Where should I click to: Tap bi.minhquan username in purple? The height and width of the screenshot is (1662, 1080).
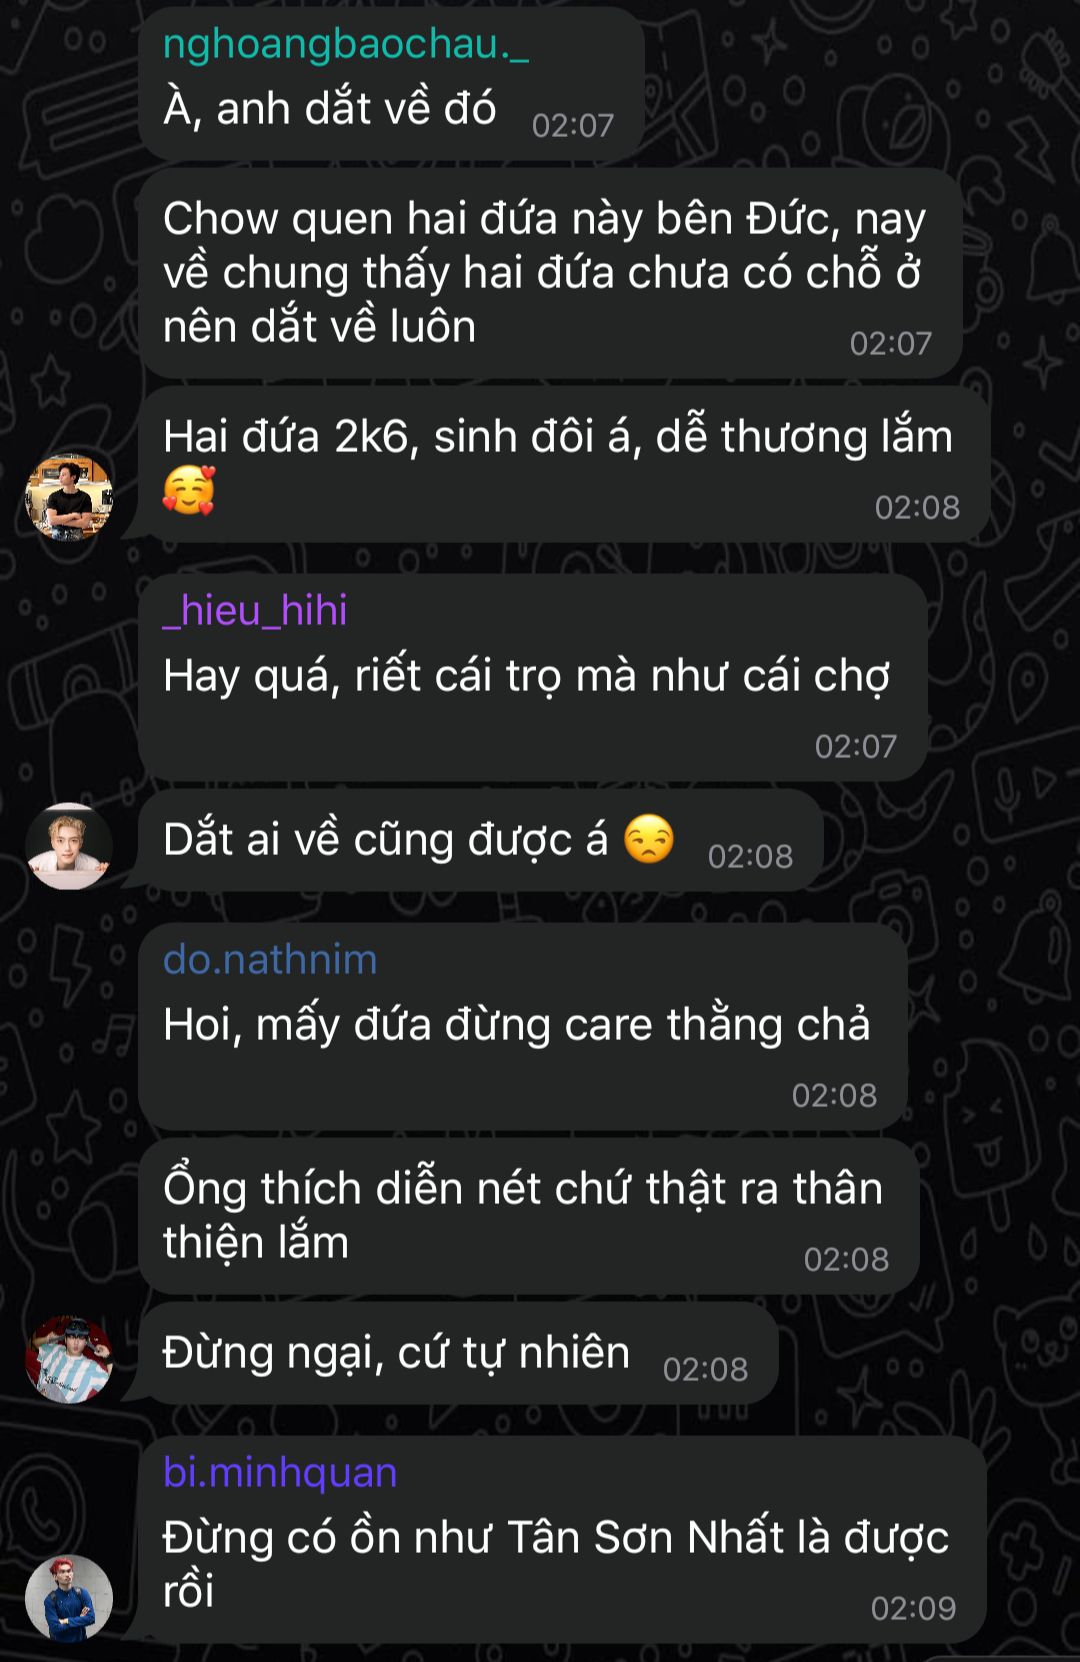tap(280, 1472)
